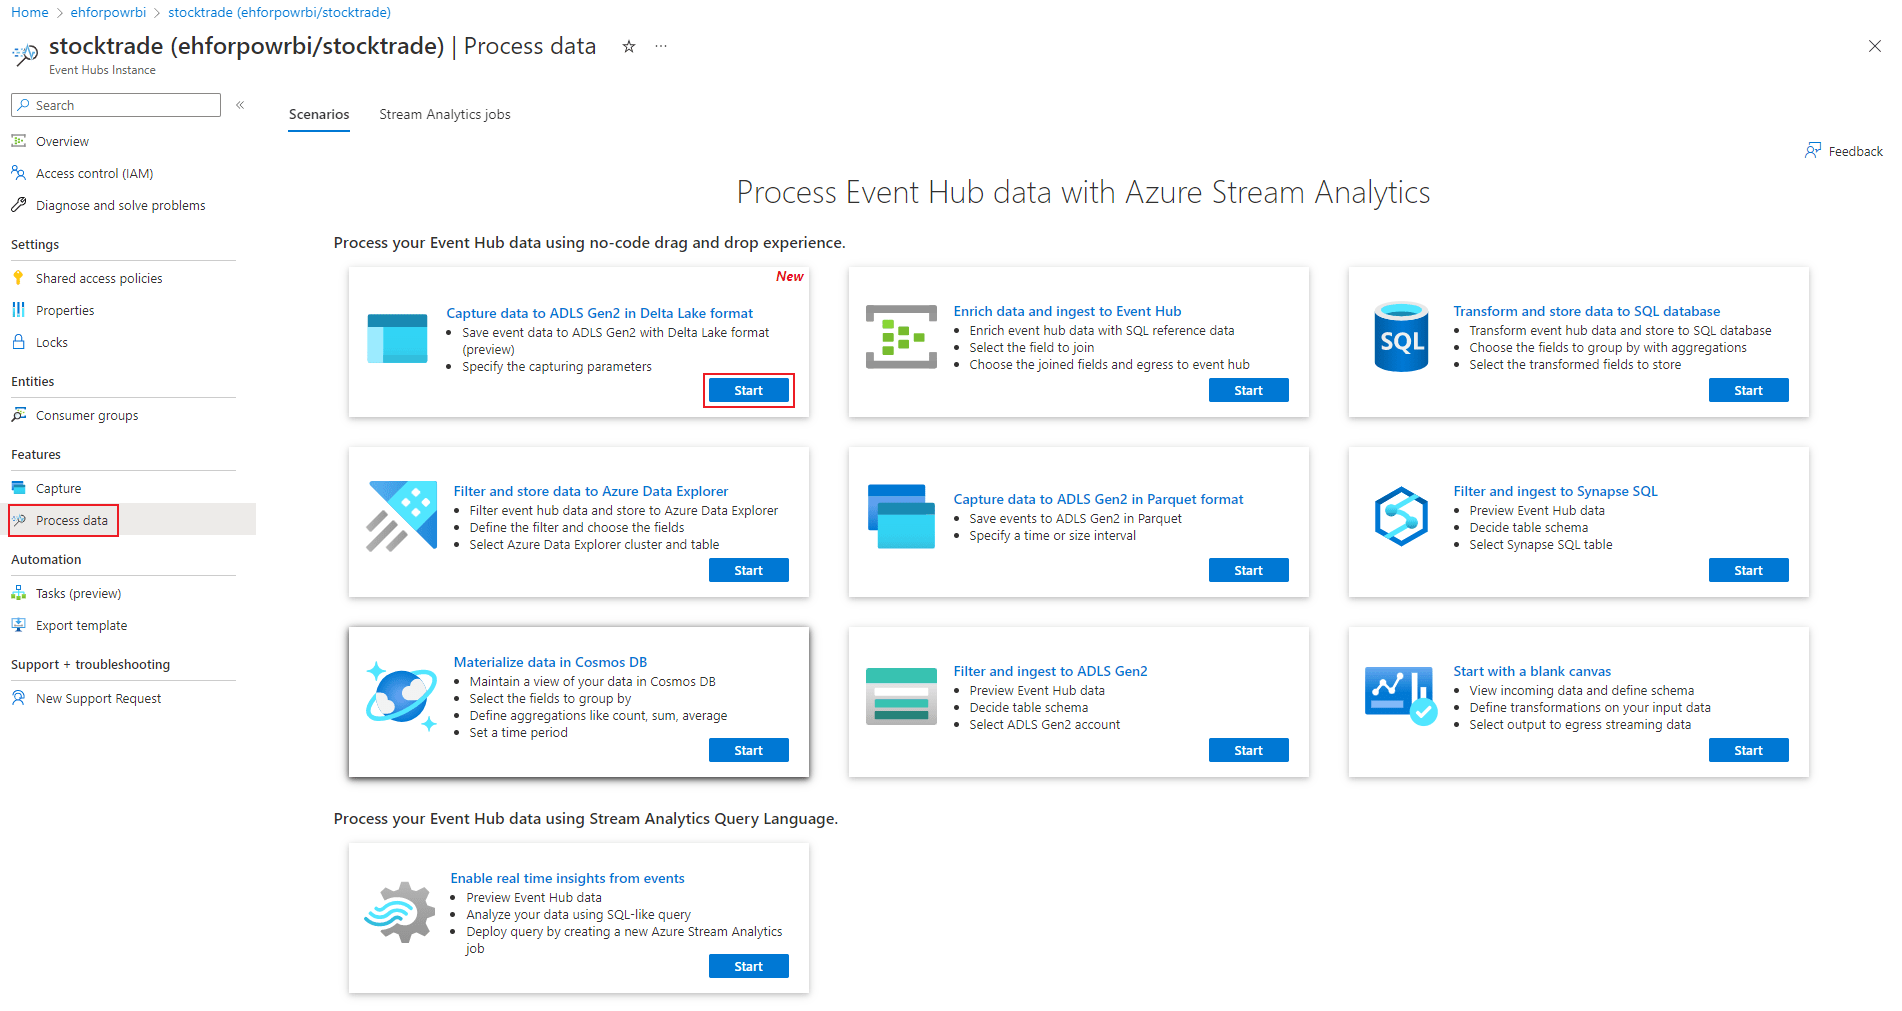
Task: Open Shared access policies settings
Action: [98, 278]
